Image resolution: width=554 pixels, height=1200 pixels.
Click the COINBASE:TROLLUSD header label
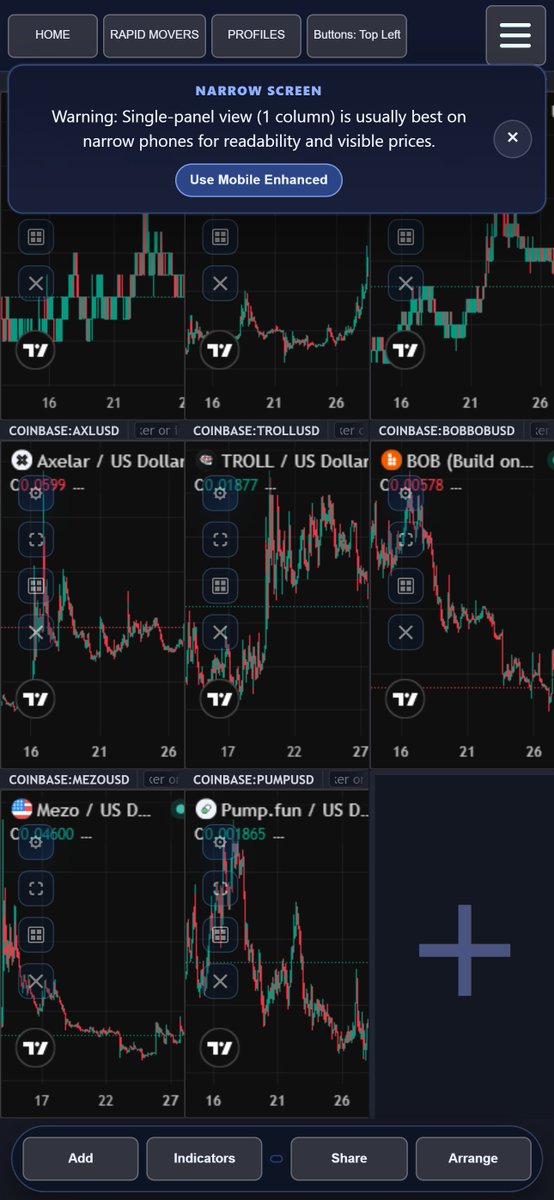[x=257, y=431]
